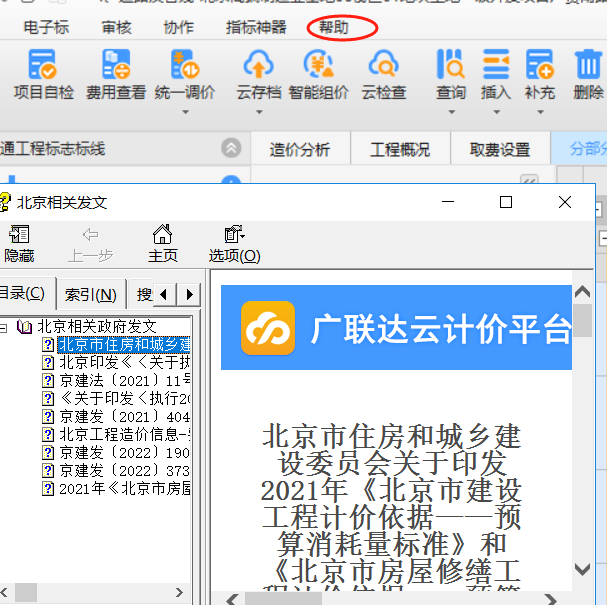Switch to the 造价分析 tab
The image size is (607, 605).
coord(300,149)
